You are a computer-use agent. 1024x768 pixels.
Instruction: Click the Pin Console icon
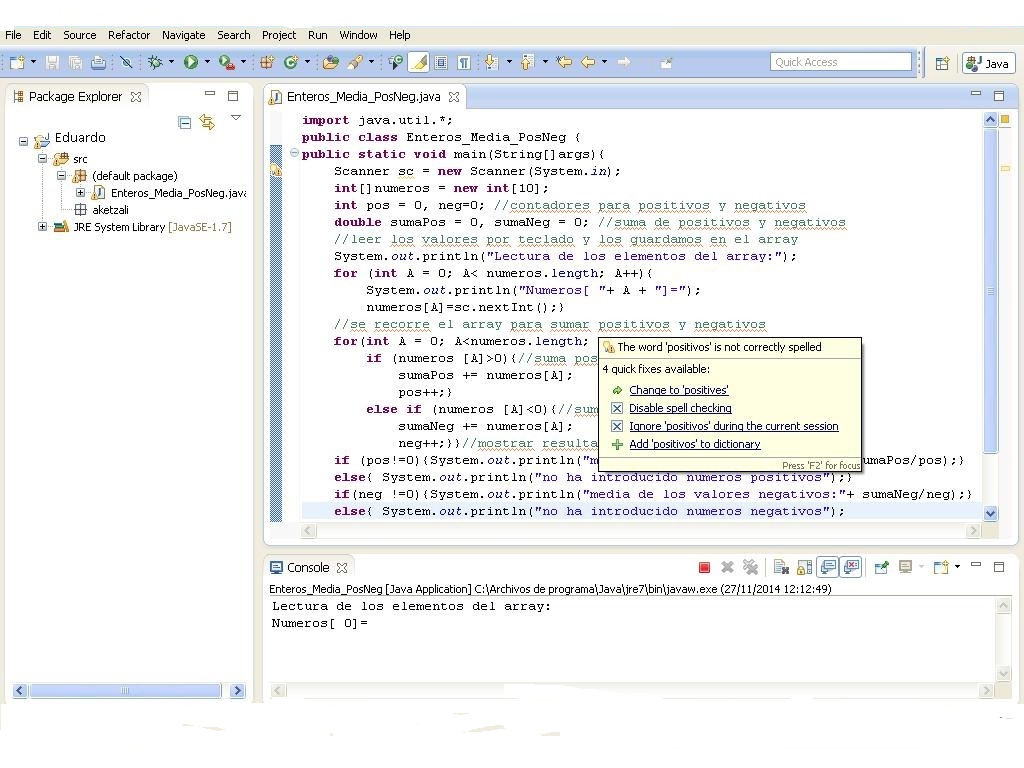pos(881,568)
